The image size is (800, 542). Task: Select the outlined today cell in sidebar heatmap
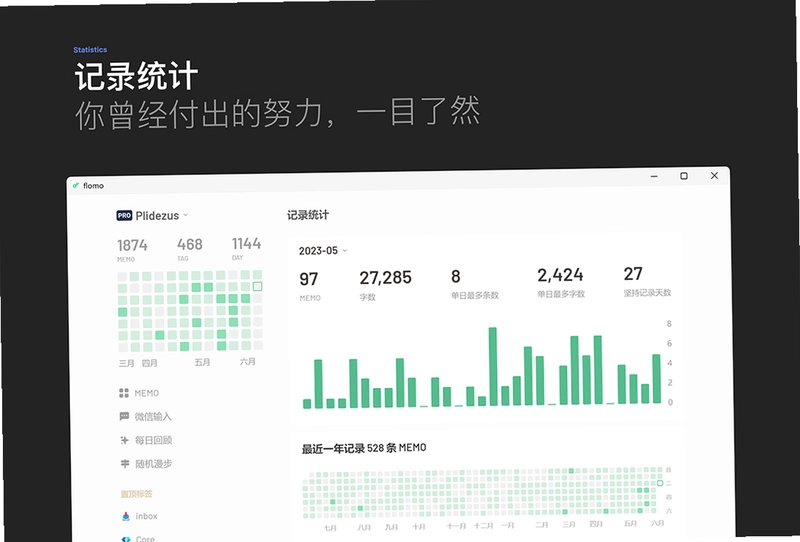coord(258,286)
